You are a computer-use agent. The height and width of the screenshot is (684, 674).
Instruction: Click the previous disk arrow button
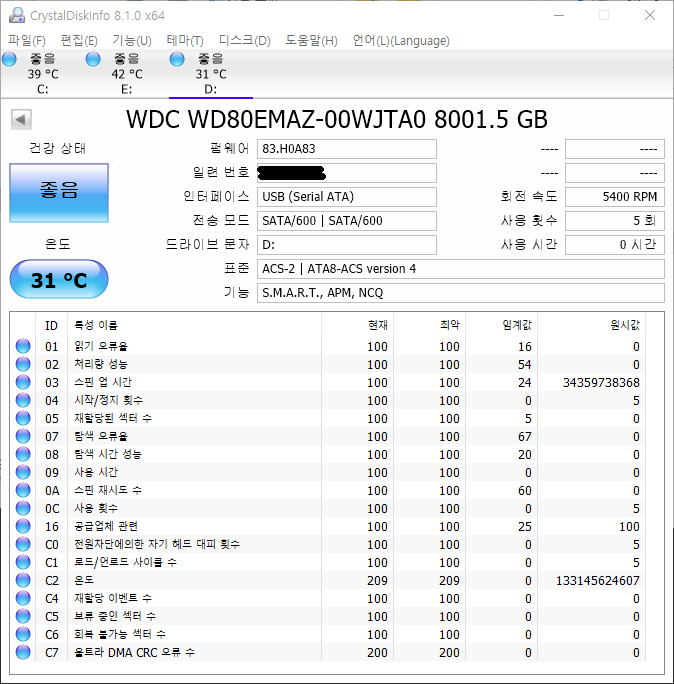(x=20, y=120)
